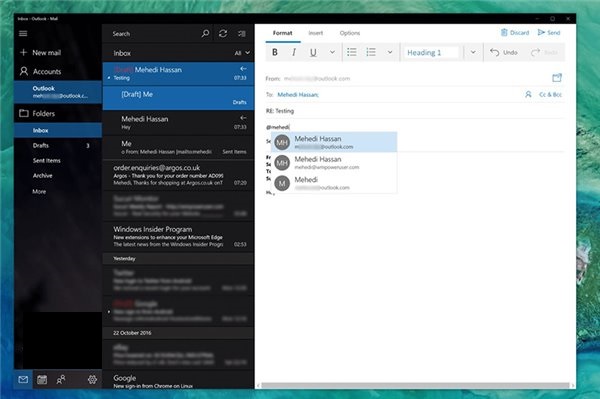Show the Cc & Bcc fields
The image size is (600, 399).
click(550, 94)
